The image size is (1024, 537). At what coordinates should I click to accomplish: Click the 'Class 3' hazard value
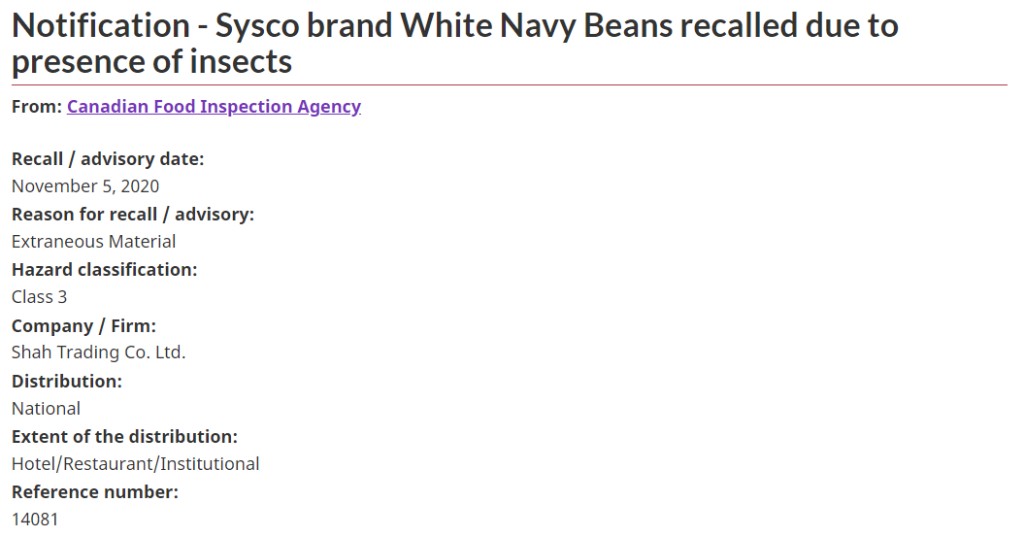(39, 297)
